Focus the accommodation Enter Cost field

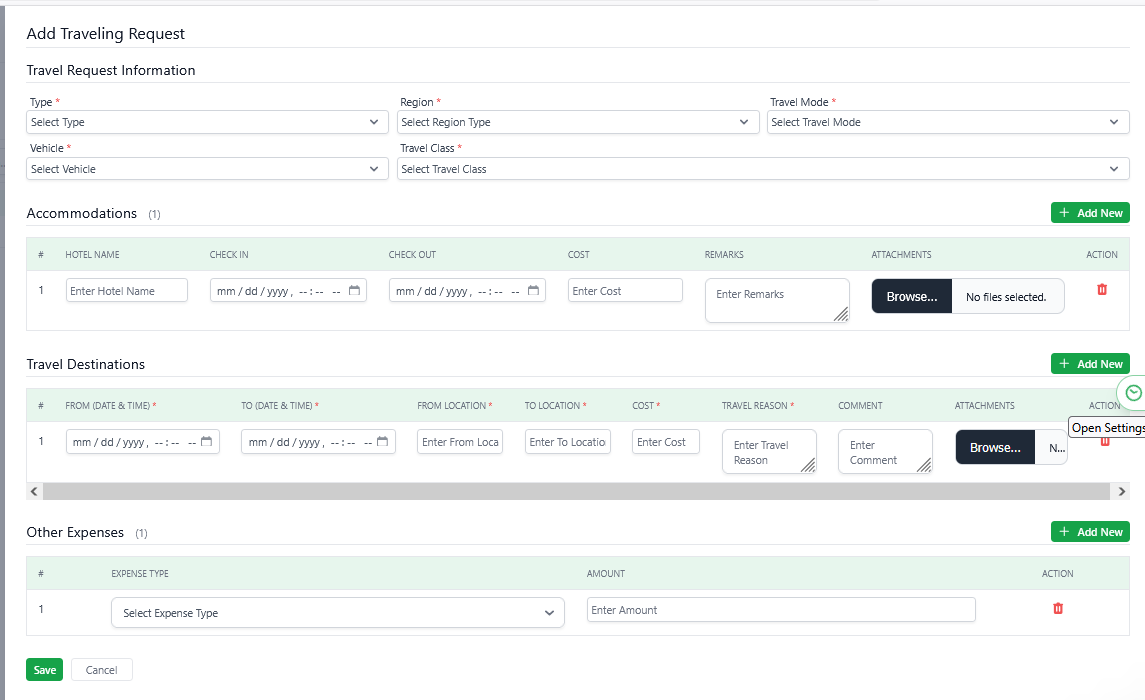pyautogui.click(x=625, y=291)
